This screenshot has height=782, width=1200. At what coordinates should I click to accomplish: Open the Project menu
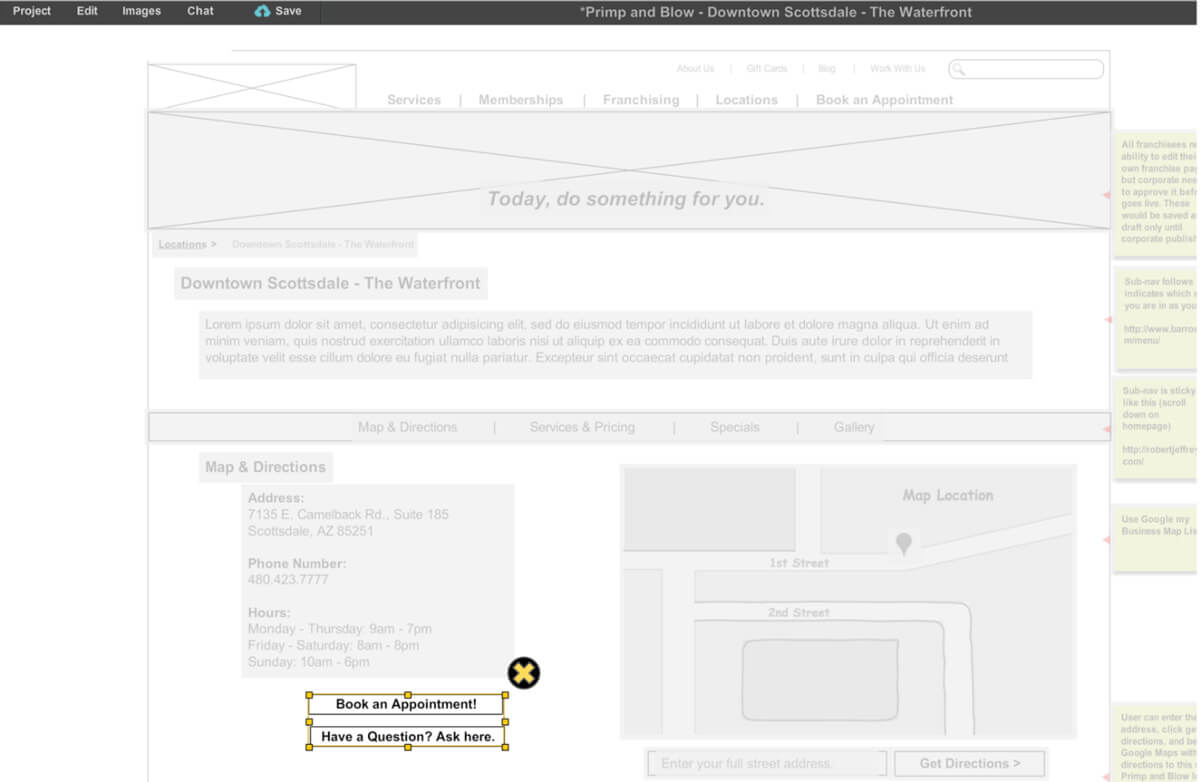(x=31, y=11)
